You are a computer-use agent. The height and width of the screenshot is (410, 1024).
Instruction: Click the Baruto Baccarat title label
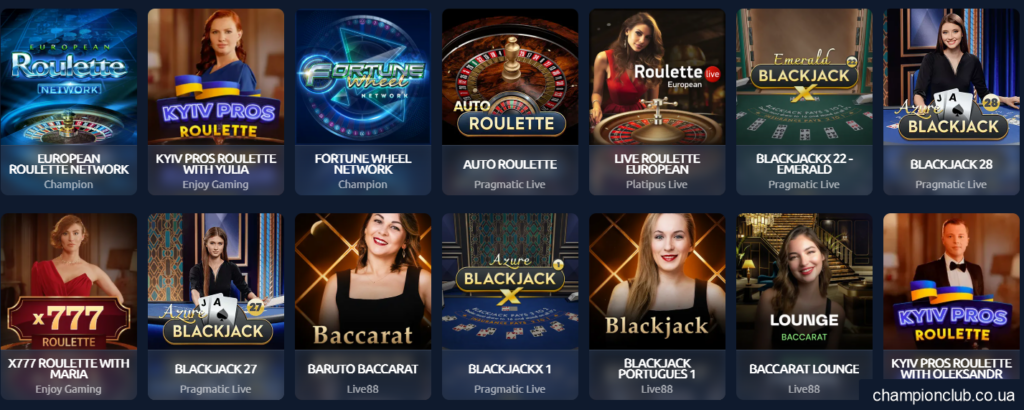pyautogui.click(x=363, y=369)
